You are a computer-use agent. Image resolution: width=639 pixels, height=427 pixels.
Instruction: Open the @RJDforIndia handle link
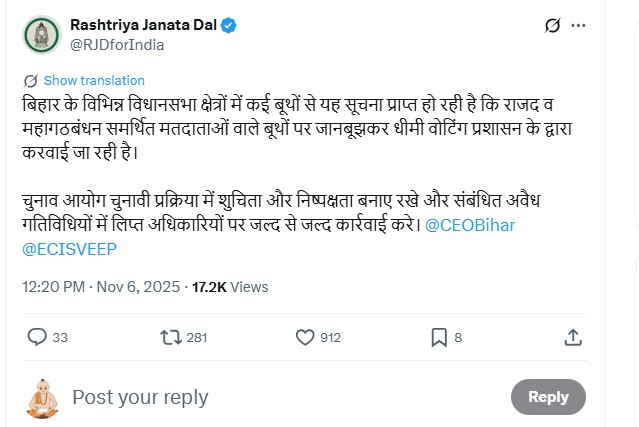click(x=118, y=44)
